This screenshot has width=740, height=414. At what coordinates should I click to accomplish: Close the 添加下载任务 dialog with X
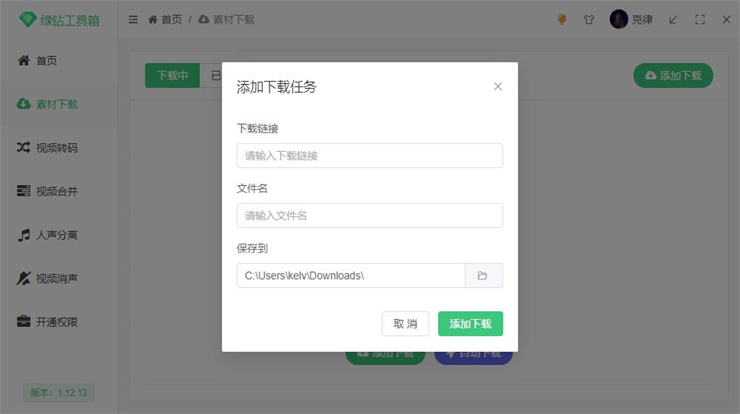pyautogui.click(x=498, y=86)
